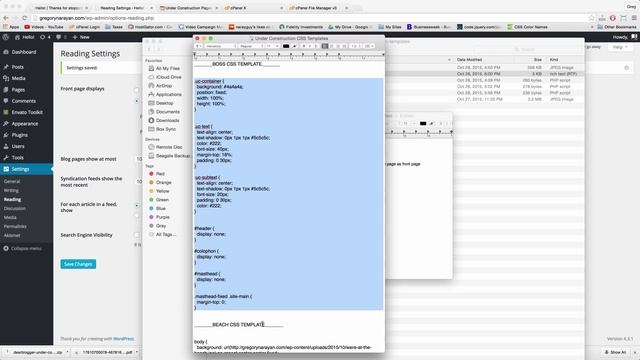Open Users in WordPress sidebar
The width and height of the screenshot is (640, 360).
tap(18, 146)
